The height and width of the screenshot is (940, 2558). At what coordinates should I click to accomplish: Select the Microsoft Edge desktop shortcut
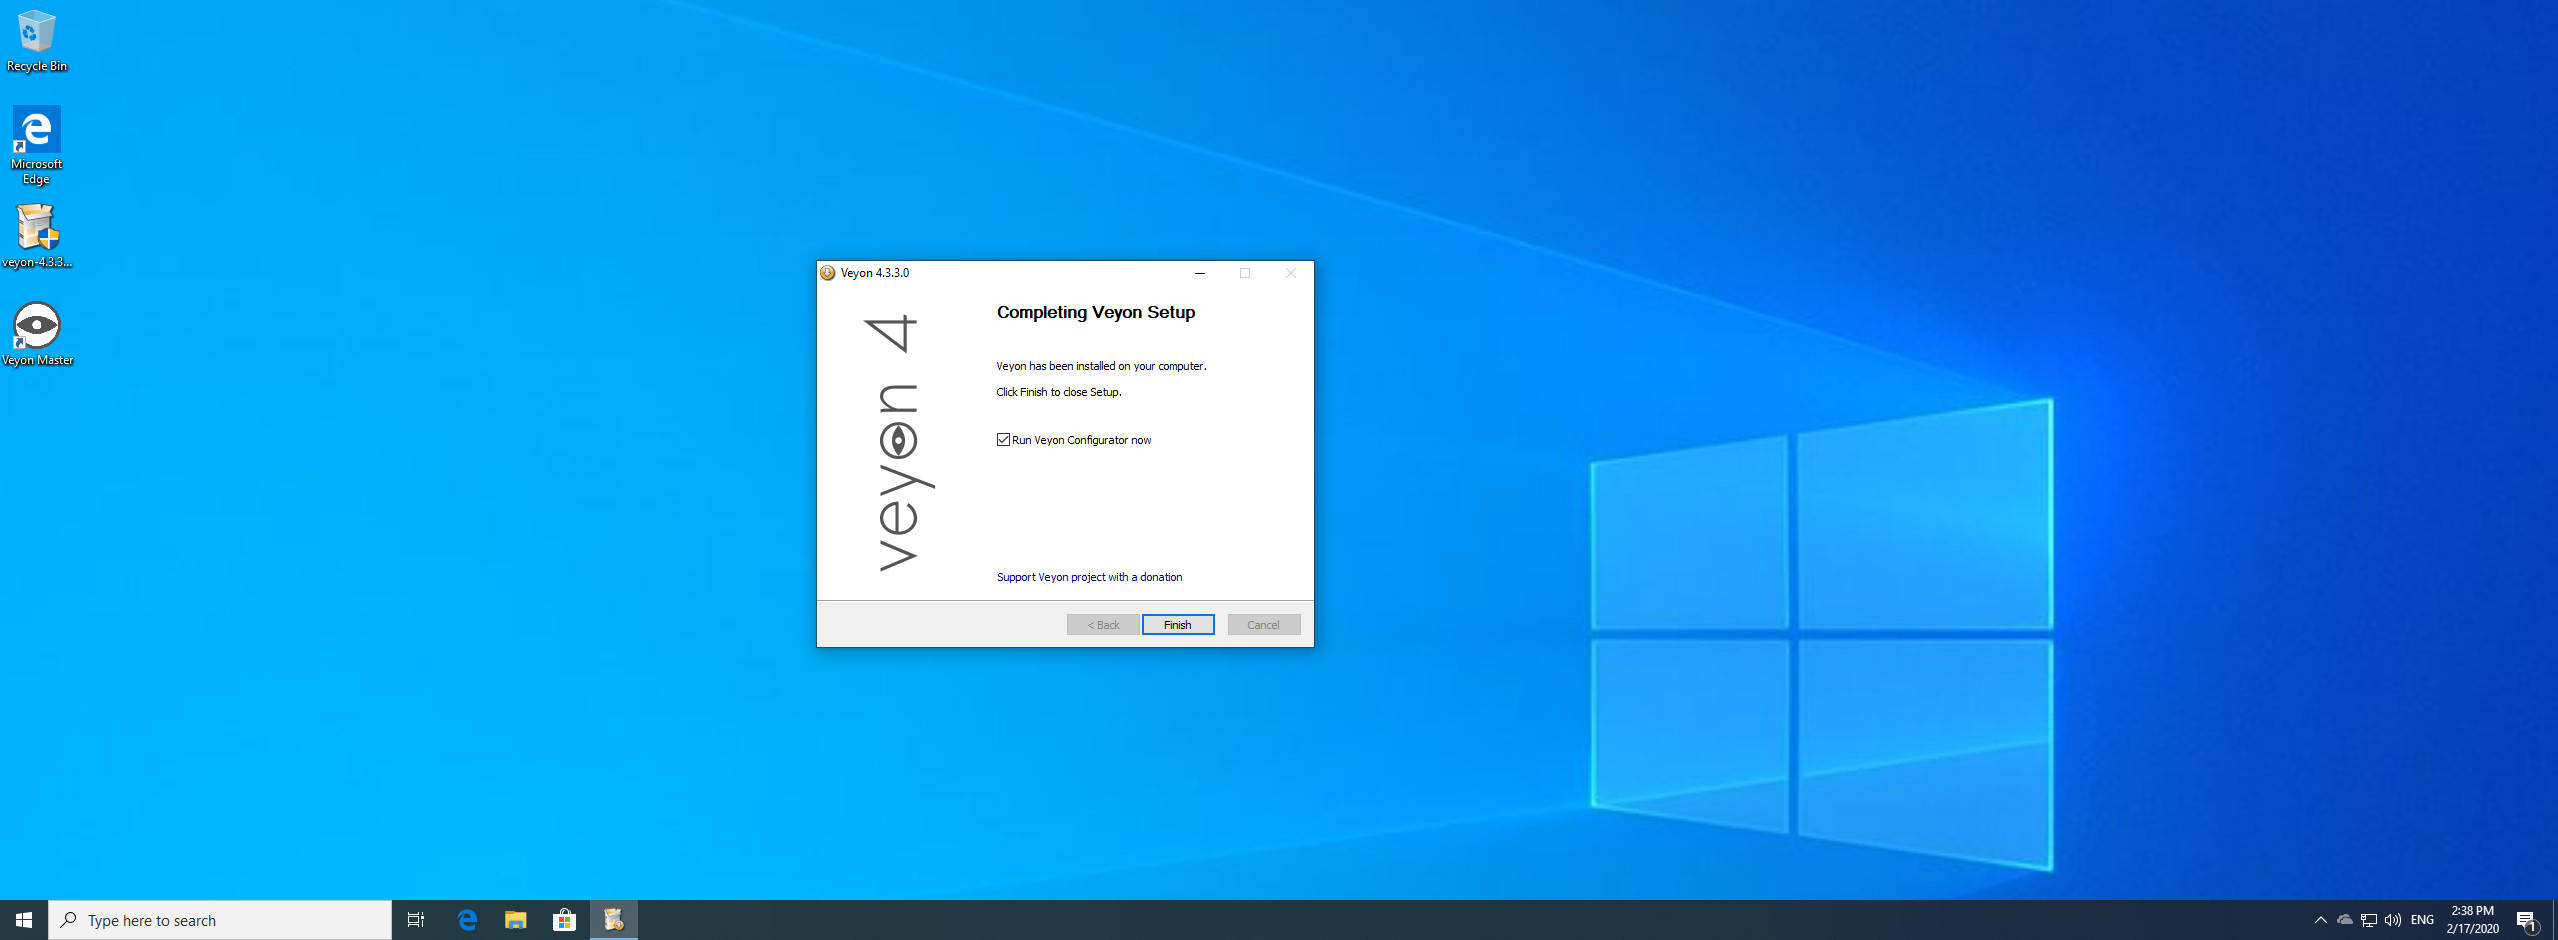pos(37,145)
